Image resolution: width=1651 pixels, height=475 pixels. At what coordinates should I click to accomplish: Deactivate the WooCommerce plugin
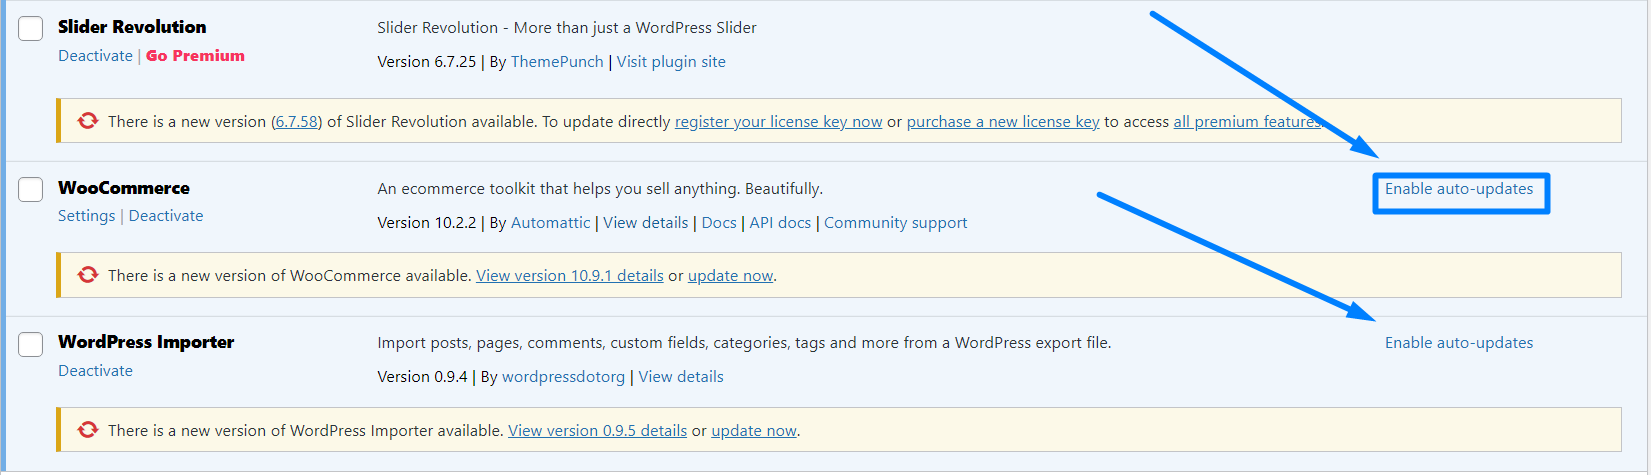(166, 216)
